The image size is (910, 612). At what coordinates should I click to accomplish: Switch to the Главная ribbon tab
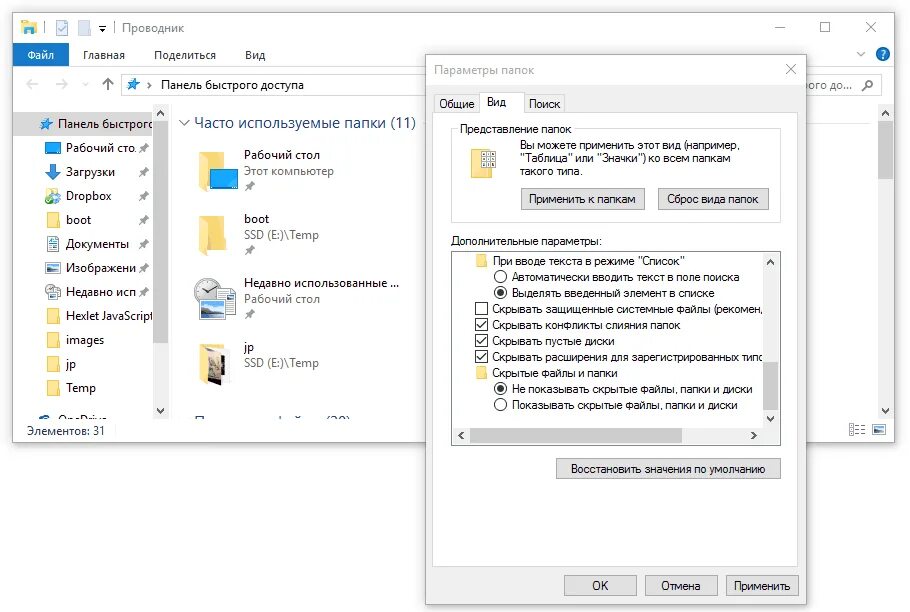pyautogui.click(x=103, y=55)
